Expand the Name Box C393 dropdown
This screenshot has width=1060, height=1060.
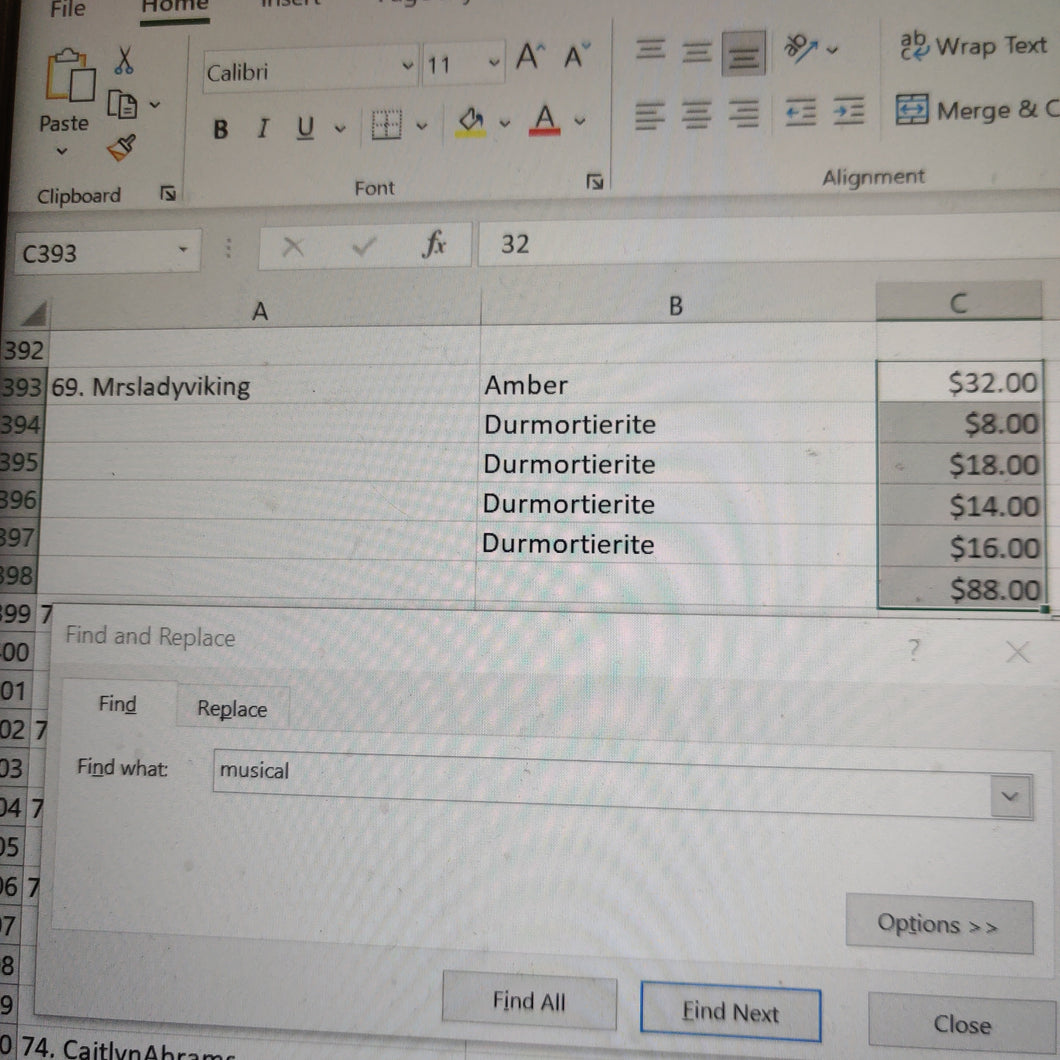[x=183, y=249]
